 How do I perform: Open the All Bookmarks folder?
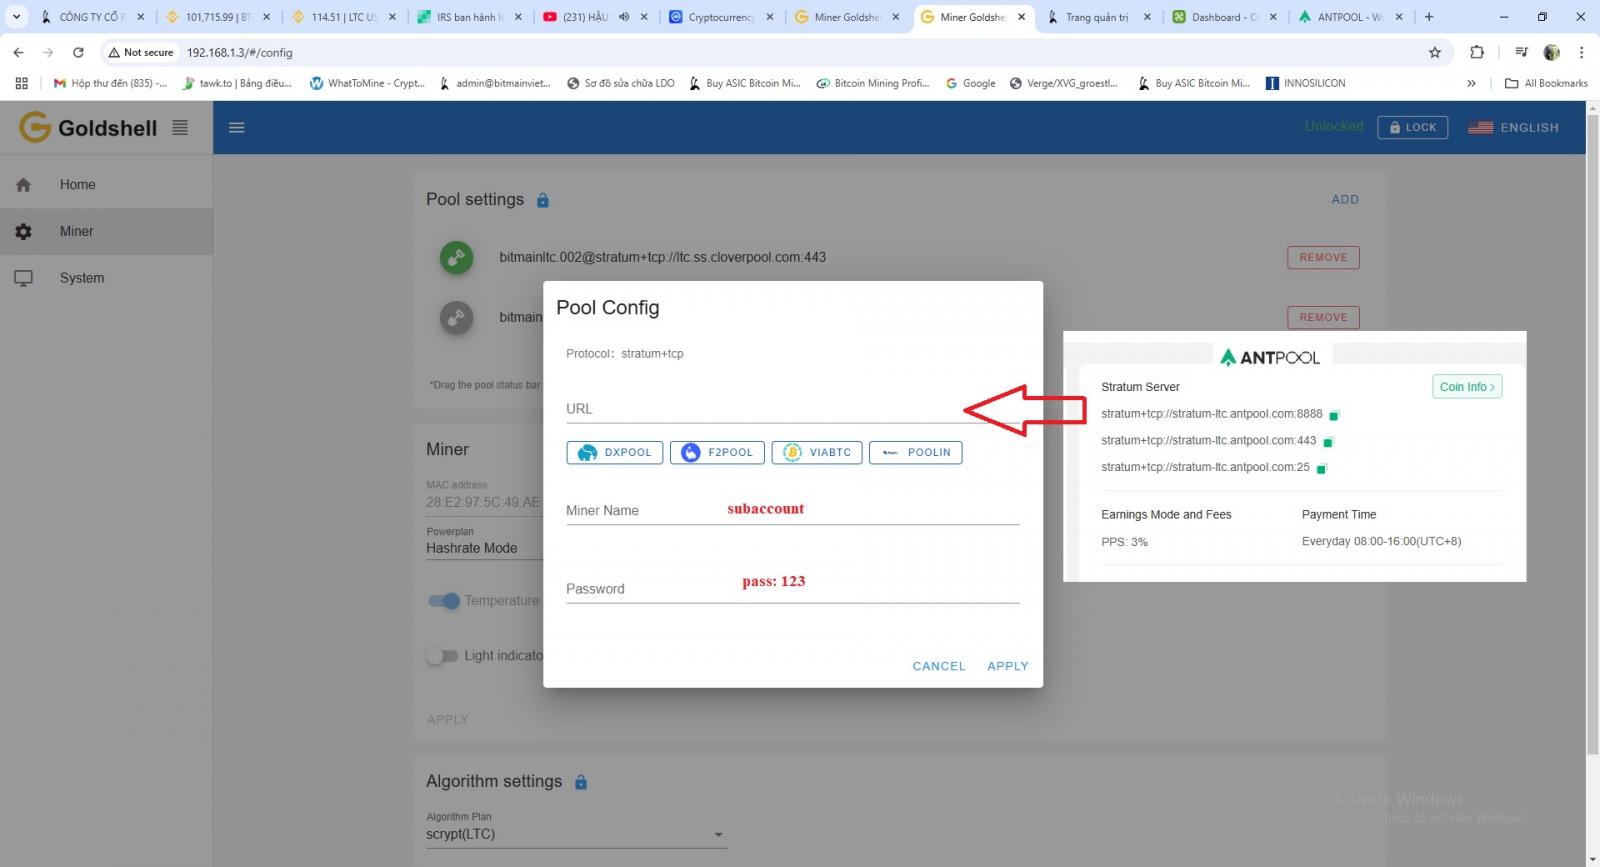click(x=1546, y=83)
